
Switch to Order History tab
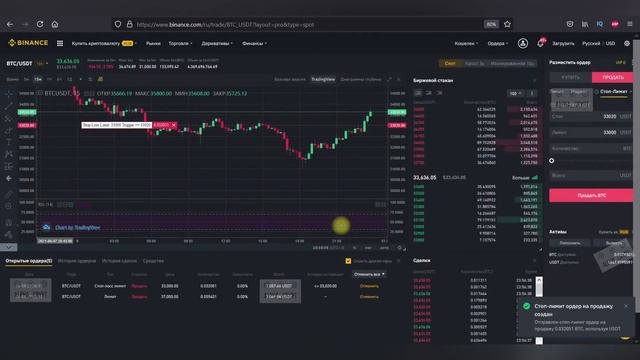point(77,261)
